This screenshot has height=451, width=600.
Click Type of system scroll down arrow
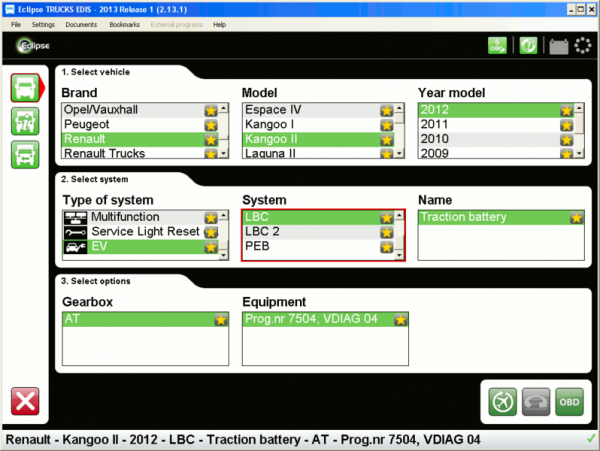(x=223, y=255)
